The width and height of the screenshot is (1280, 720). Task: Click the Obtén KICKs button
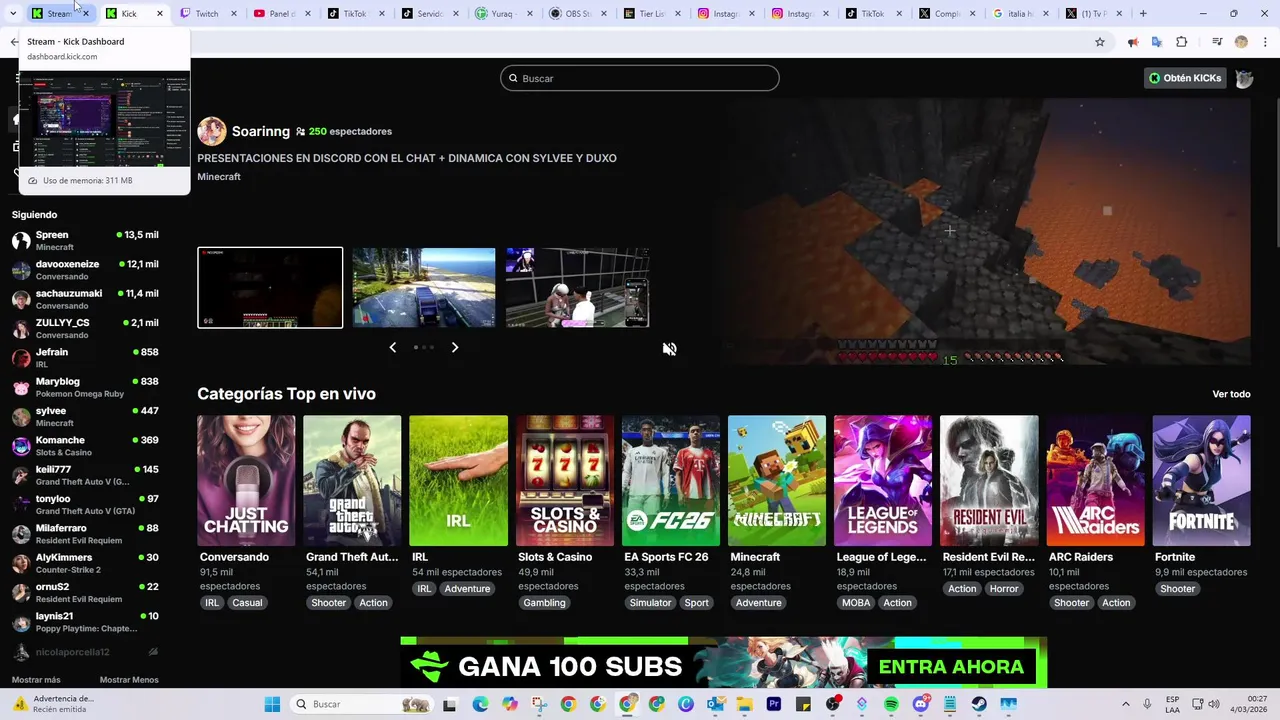[1185, 78]
